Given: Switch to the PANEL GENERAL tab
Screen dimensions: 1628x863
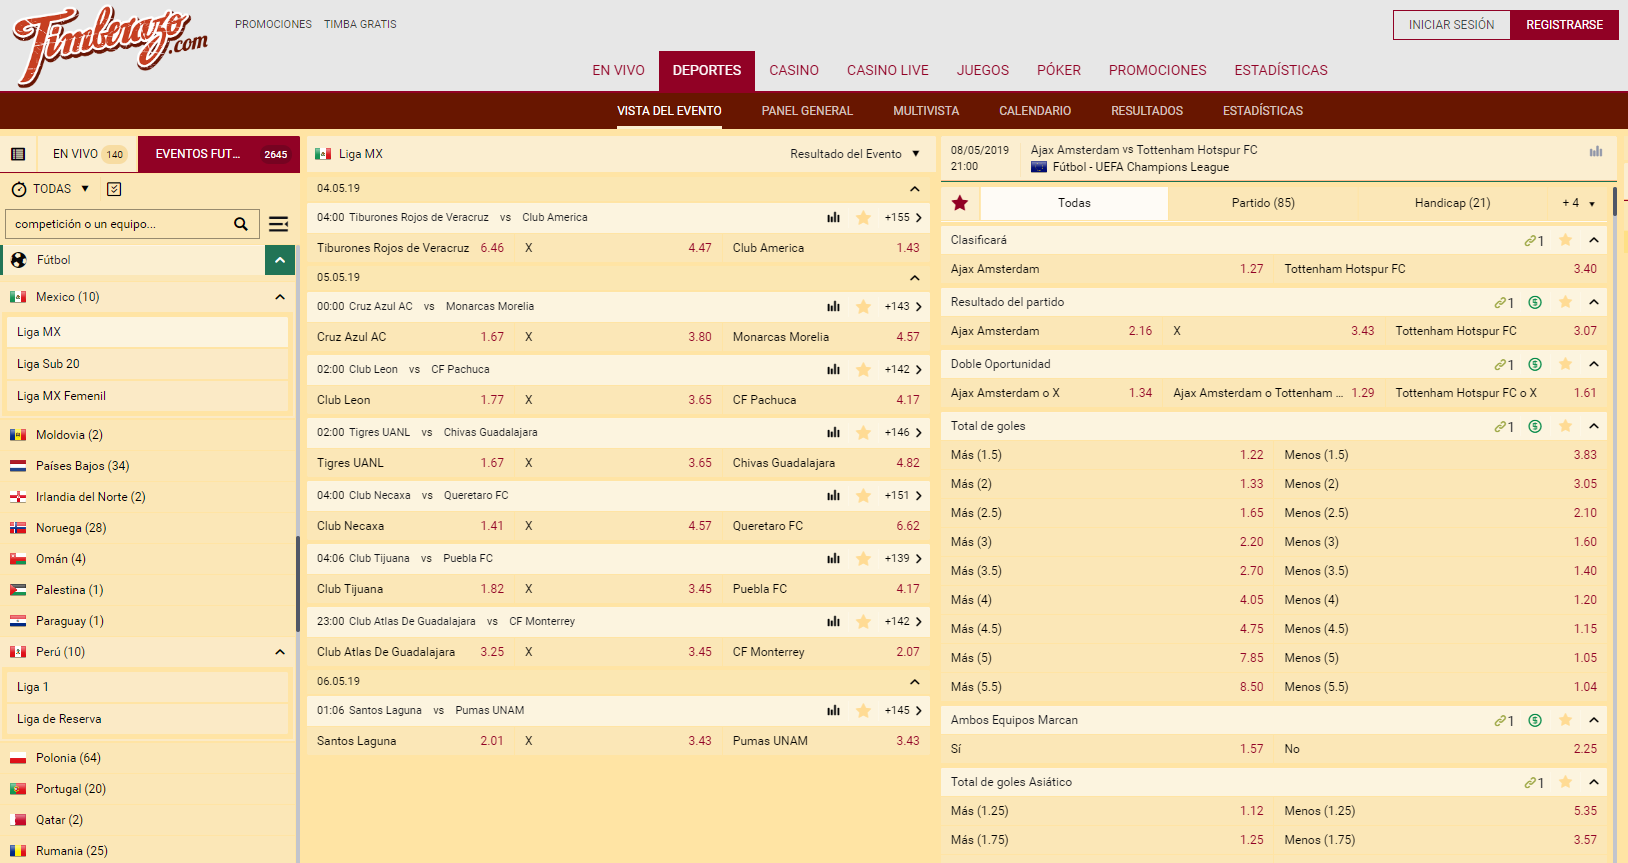Looking at the screenshot, I should (x=807, y=111).
